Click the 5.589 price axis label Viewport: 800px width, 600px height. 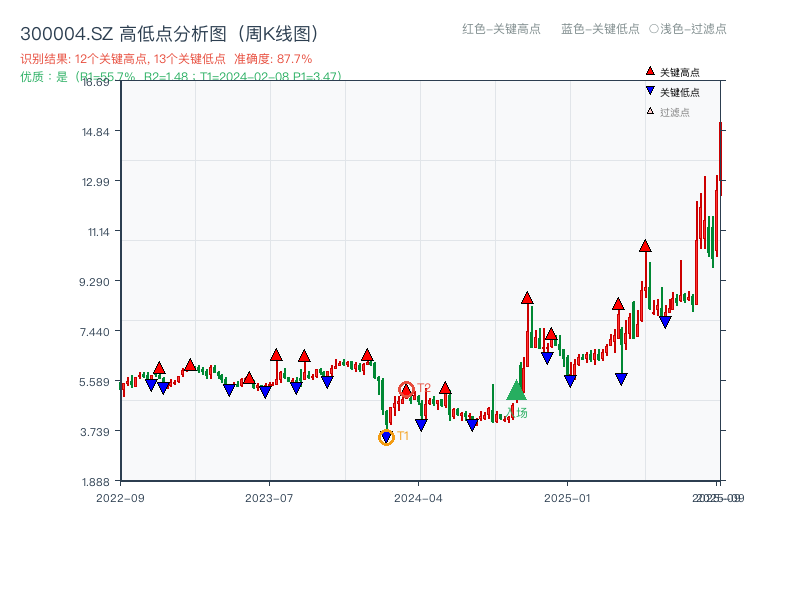tap(94, 382)
